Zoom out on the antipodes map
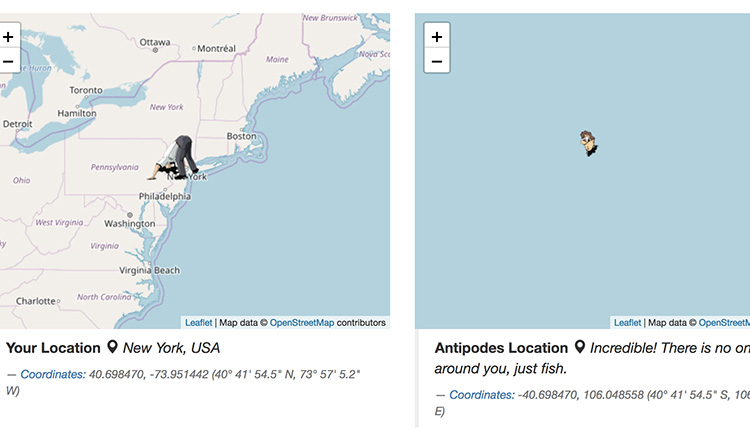 coord(437,61)
